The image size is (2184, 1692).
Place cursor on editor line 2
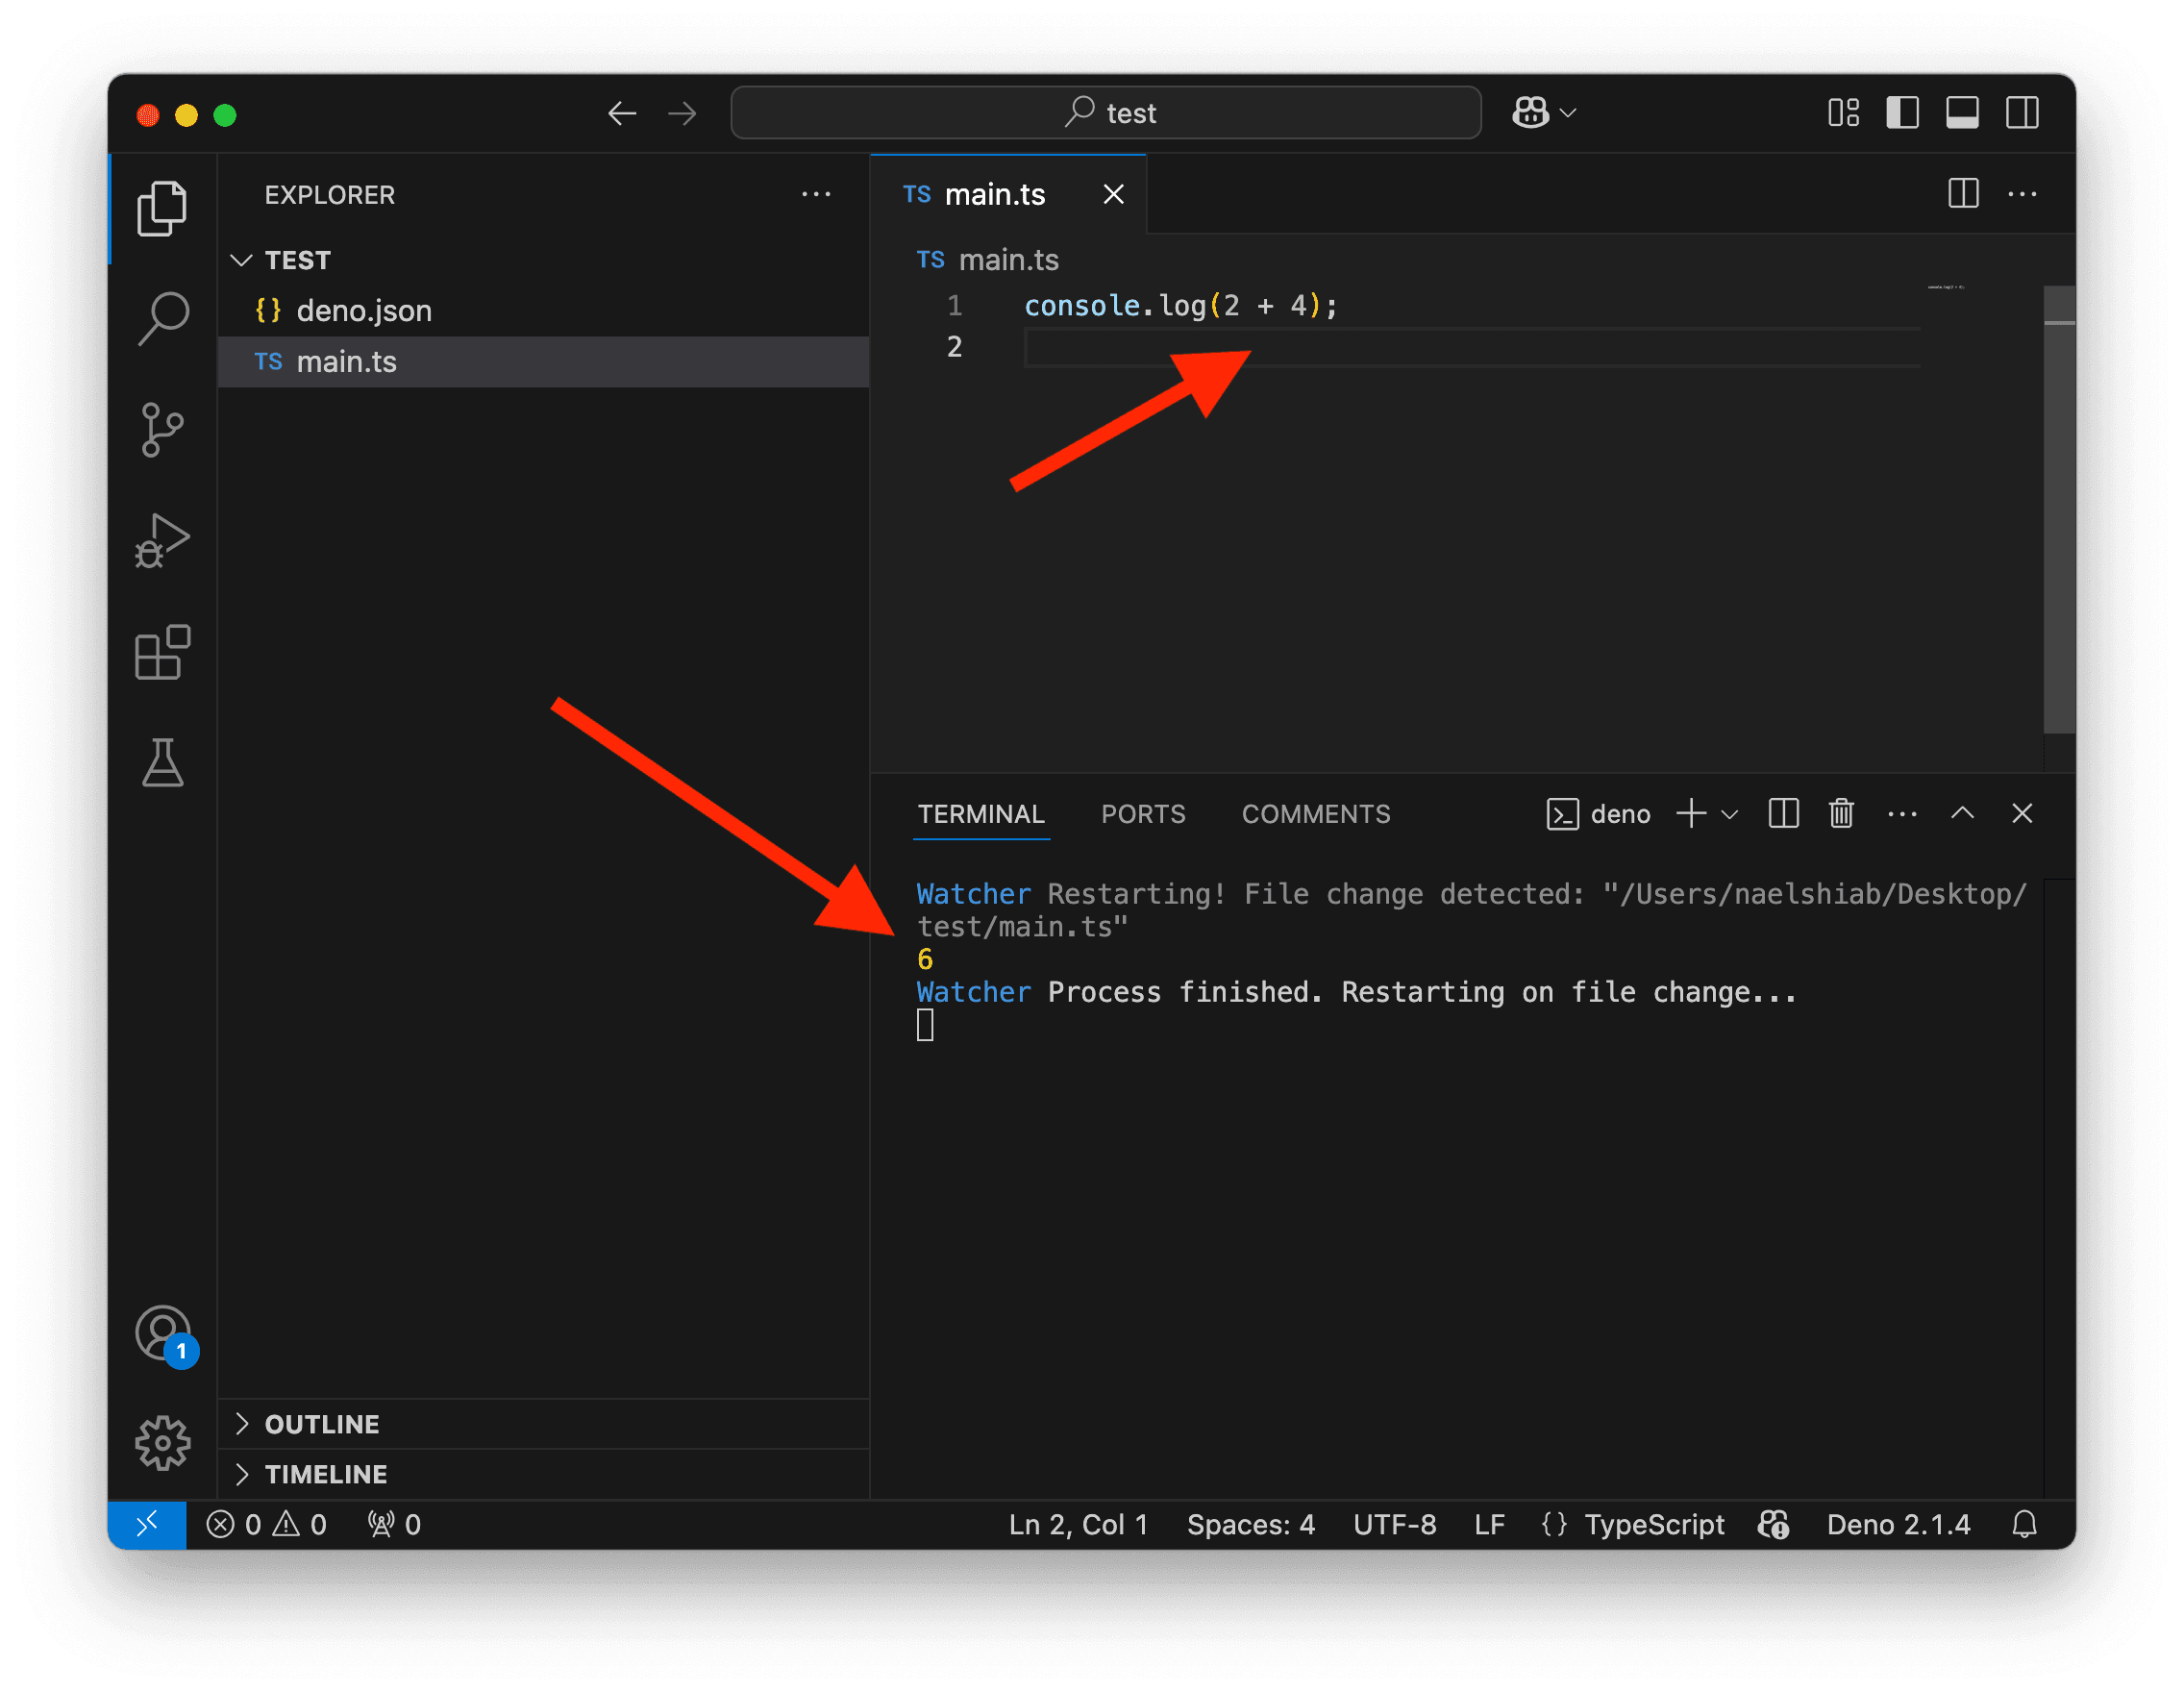(1471, 347)
